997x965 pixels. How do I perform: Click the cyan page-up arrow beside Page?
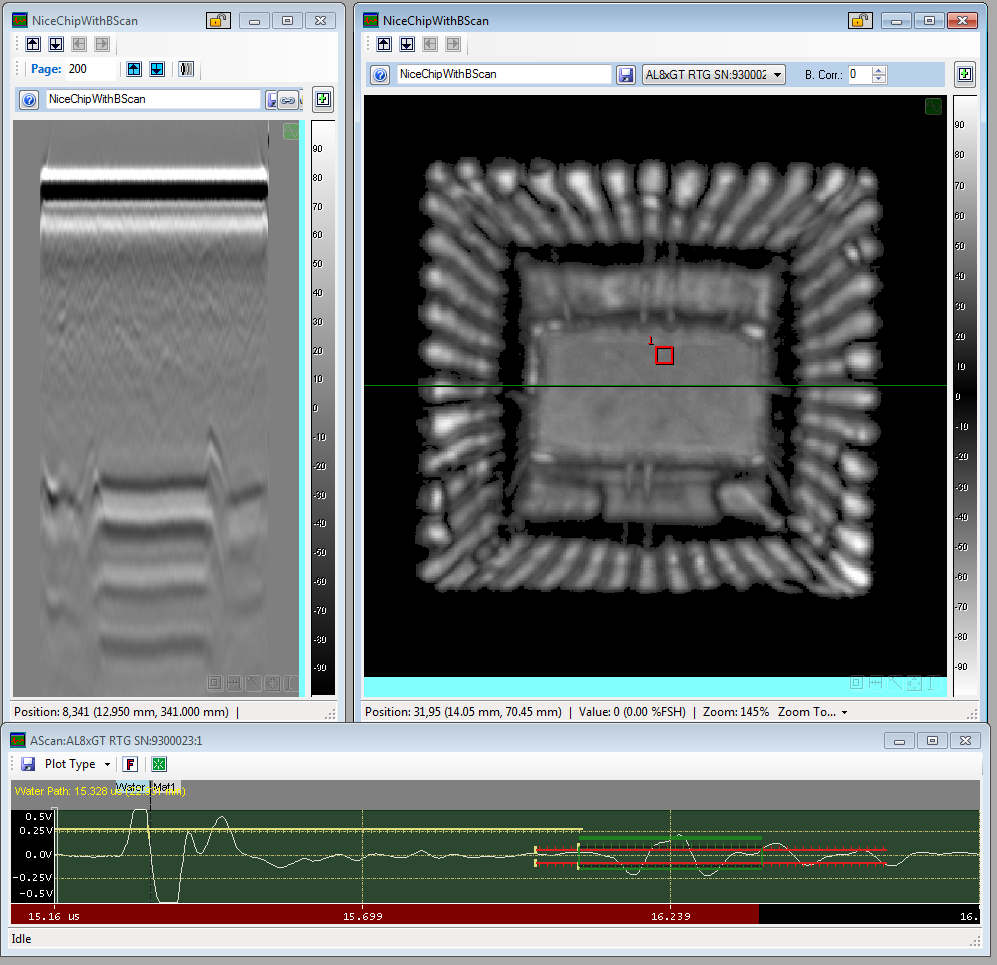134,69
